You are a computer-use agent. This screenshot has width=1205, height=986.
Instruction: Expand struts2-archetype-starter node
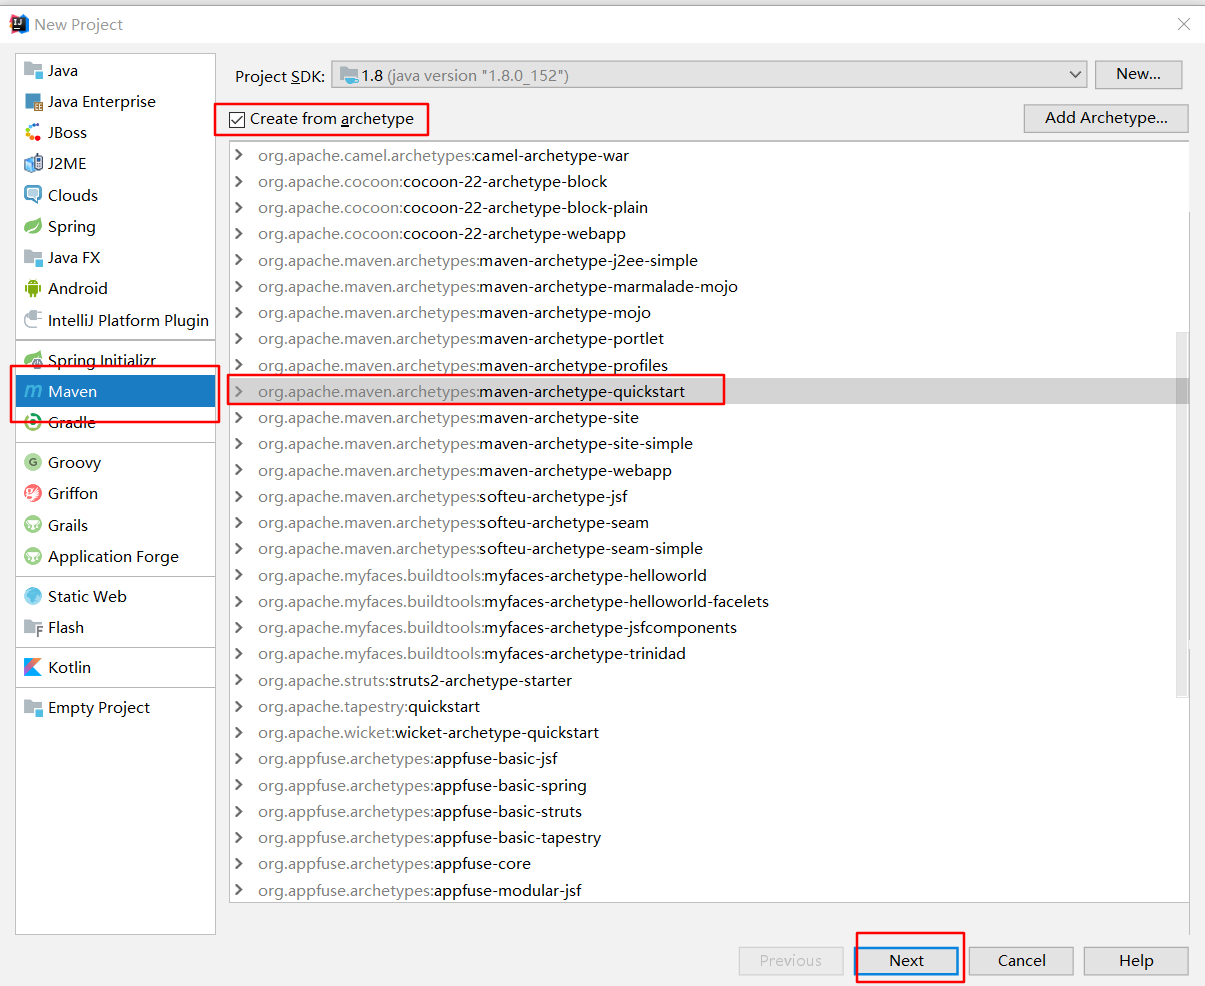[239, 681]
